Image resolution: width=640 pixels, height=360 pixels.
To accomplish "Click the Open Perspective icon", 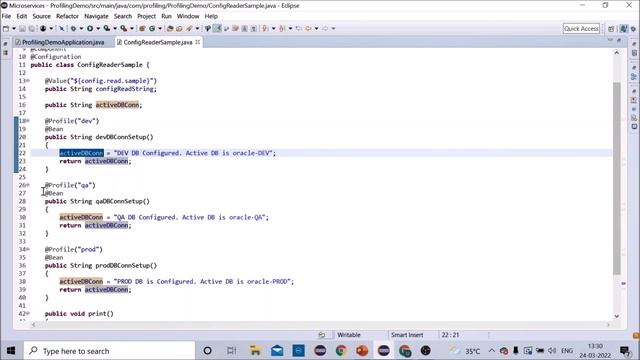I will [611, 29].
